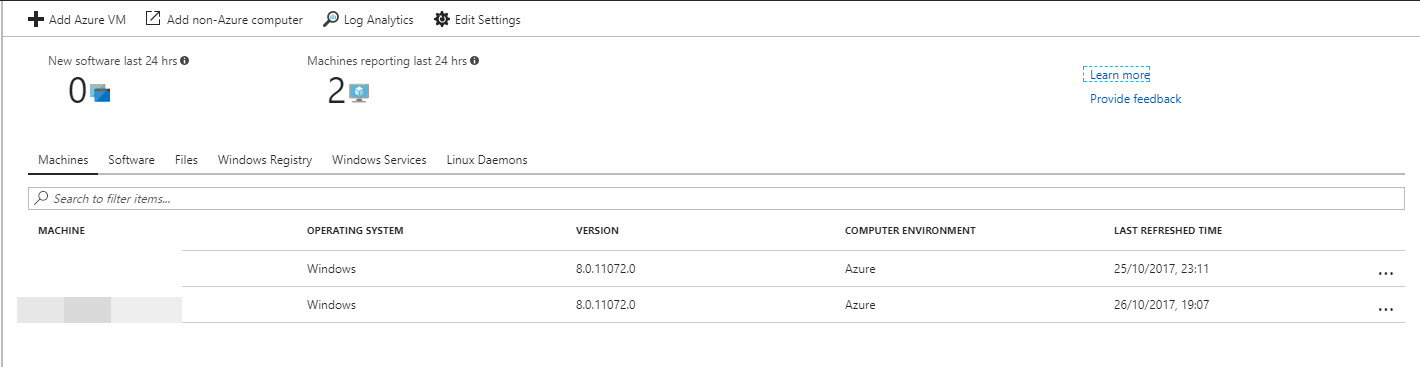Sort by Last Refreshed Time column header
Screen dimensions: 1420x367
tap(1167, 231)
